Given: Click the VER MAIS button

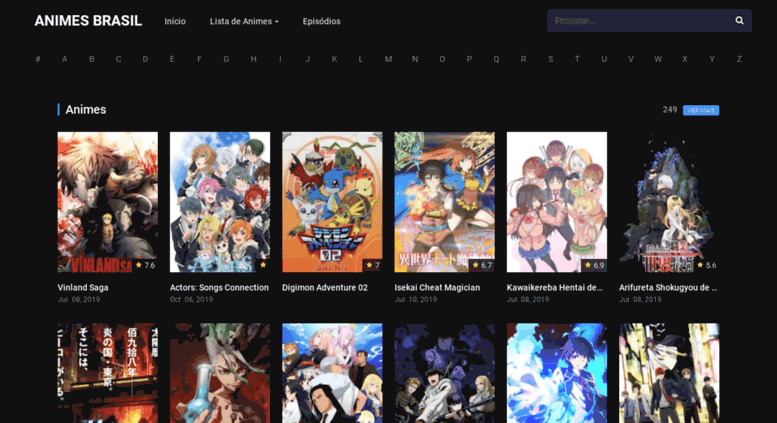Looking at the screenshot, I should [x=701, y=110].
